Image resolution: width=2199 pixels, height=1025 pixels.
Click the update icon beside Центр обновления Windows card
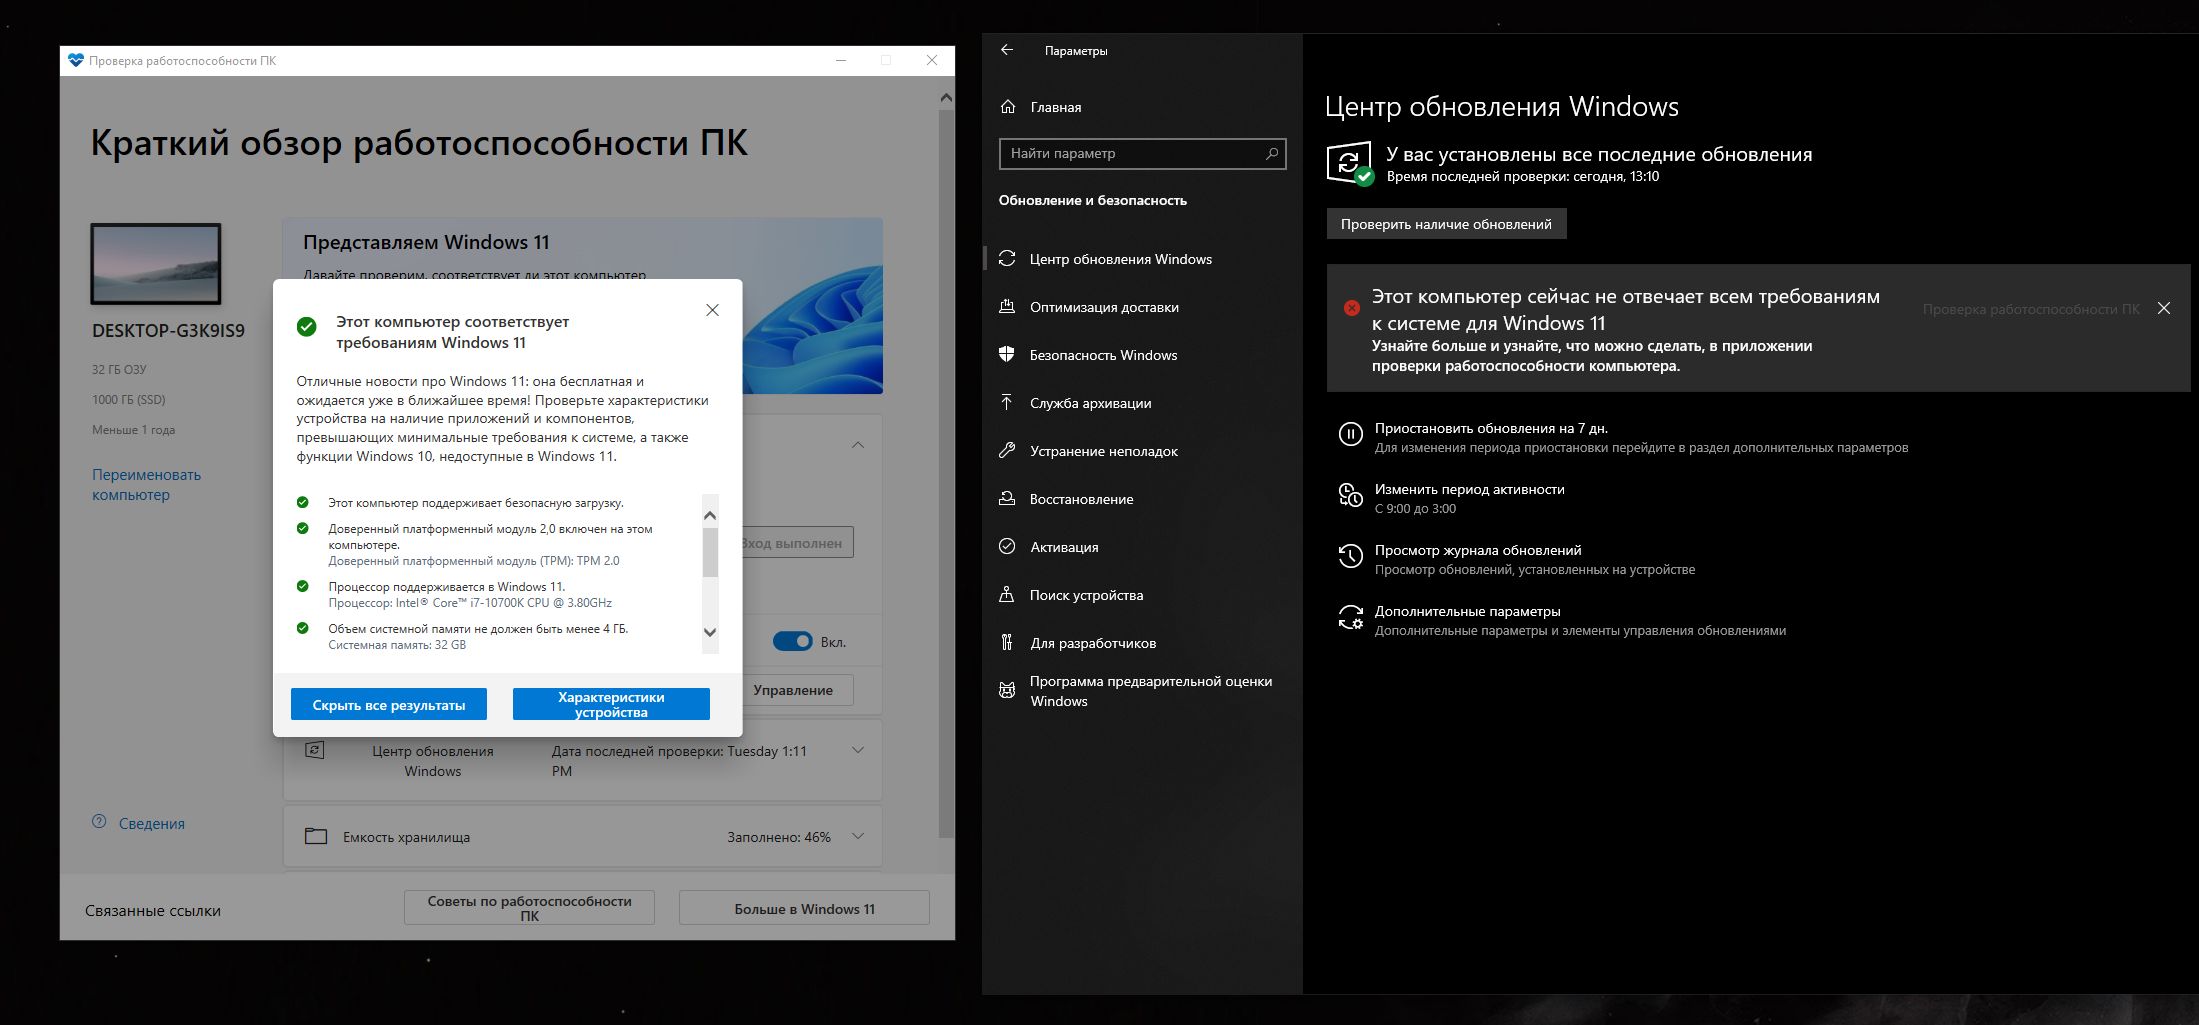tap(314, 750)
